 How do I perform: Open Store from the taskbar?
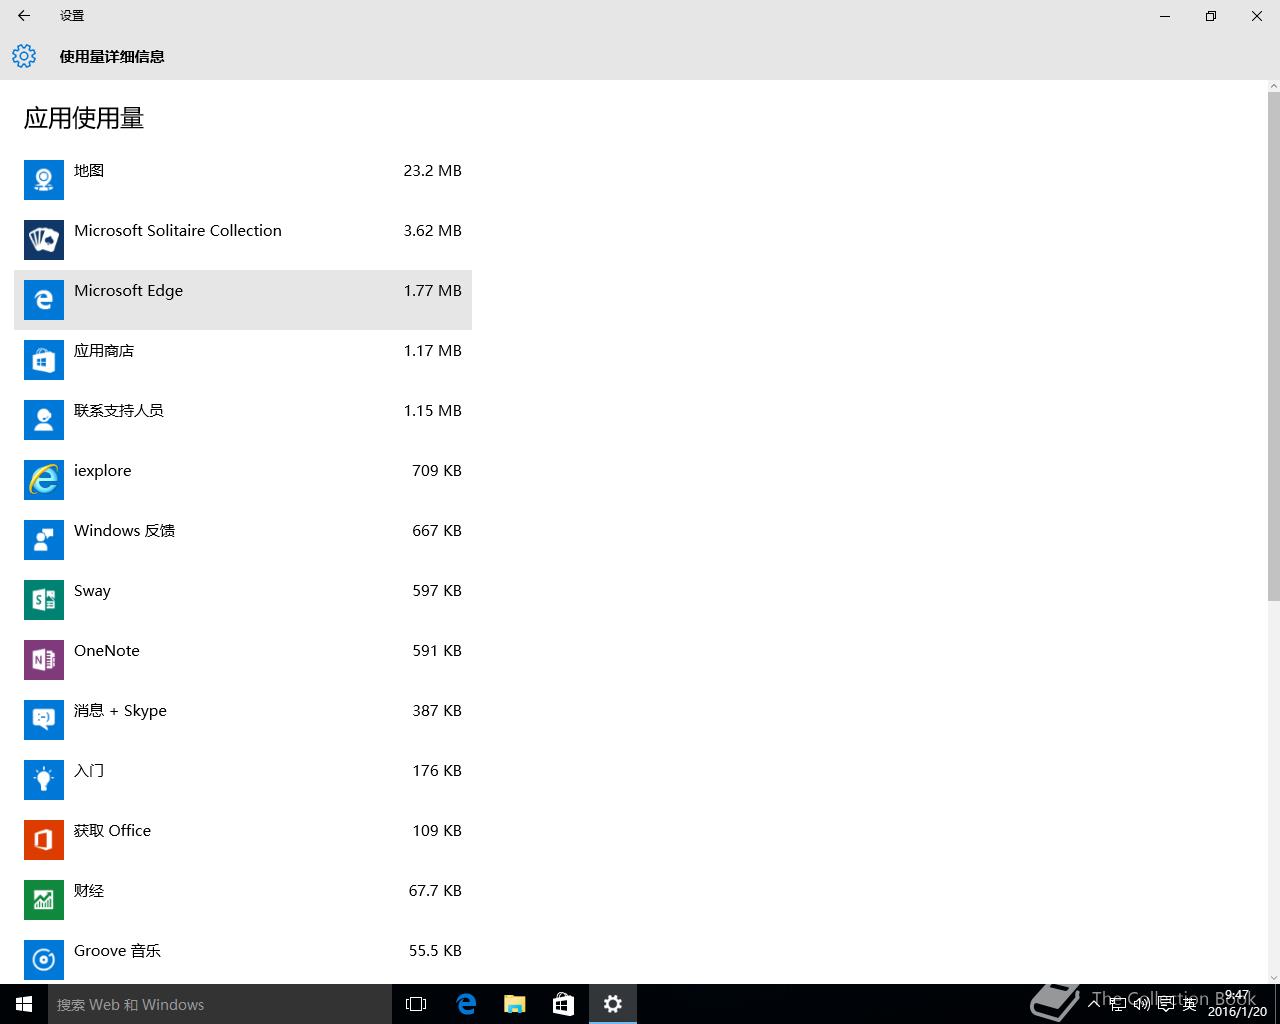[564, 1004]
